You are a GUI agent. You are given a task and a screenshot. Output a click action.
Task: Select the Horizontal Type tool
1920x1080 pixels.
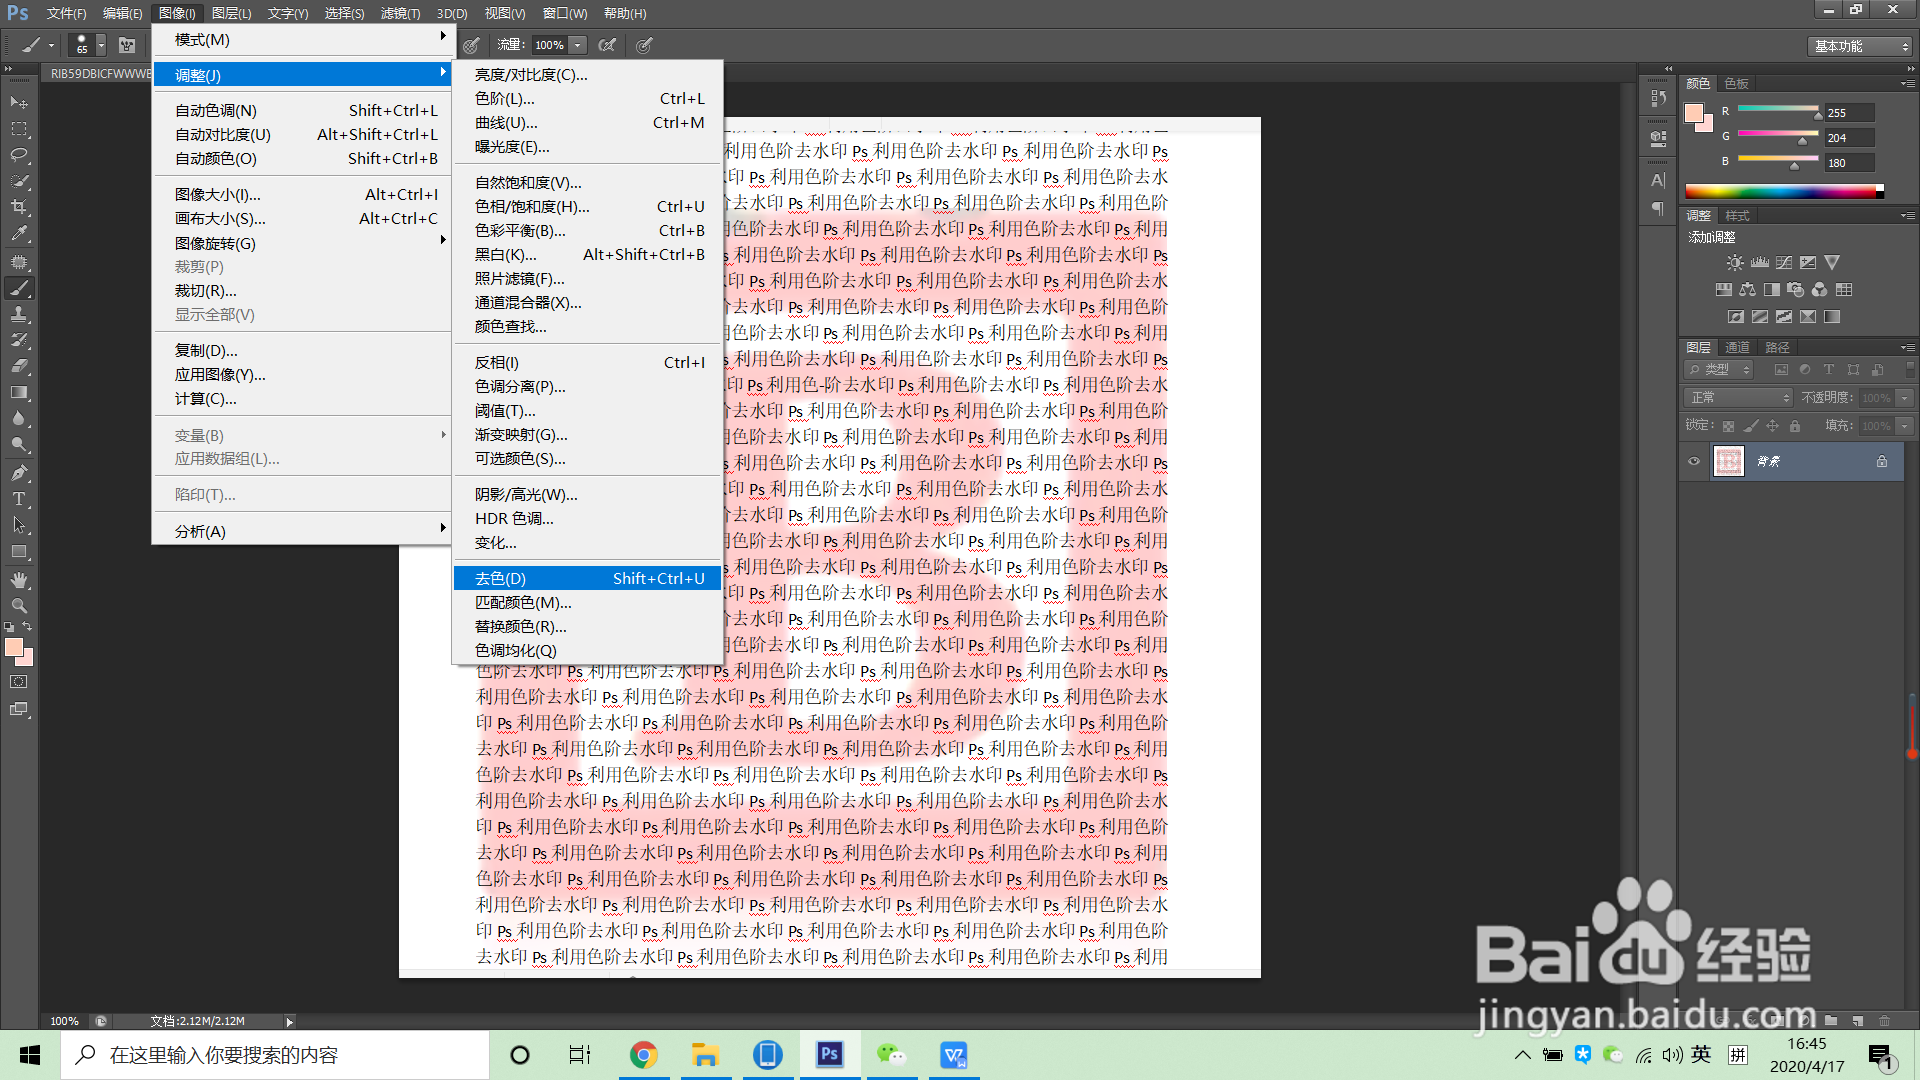(x=19, y=498)
